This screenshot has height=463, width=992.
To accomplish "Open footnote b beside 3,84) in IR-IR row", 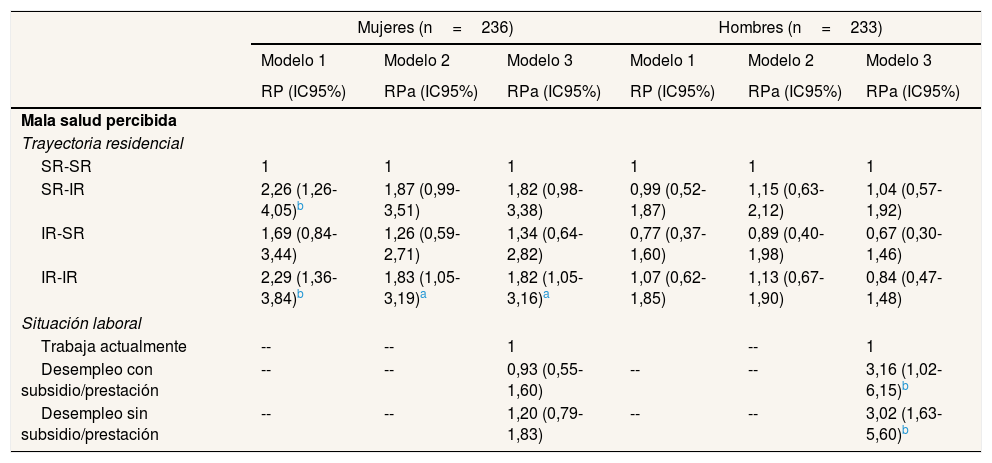I will tap(300, 295).
